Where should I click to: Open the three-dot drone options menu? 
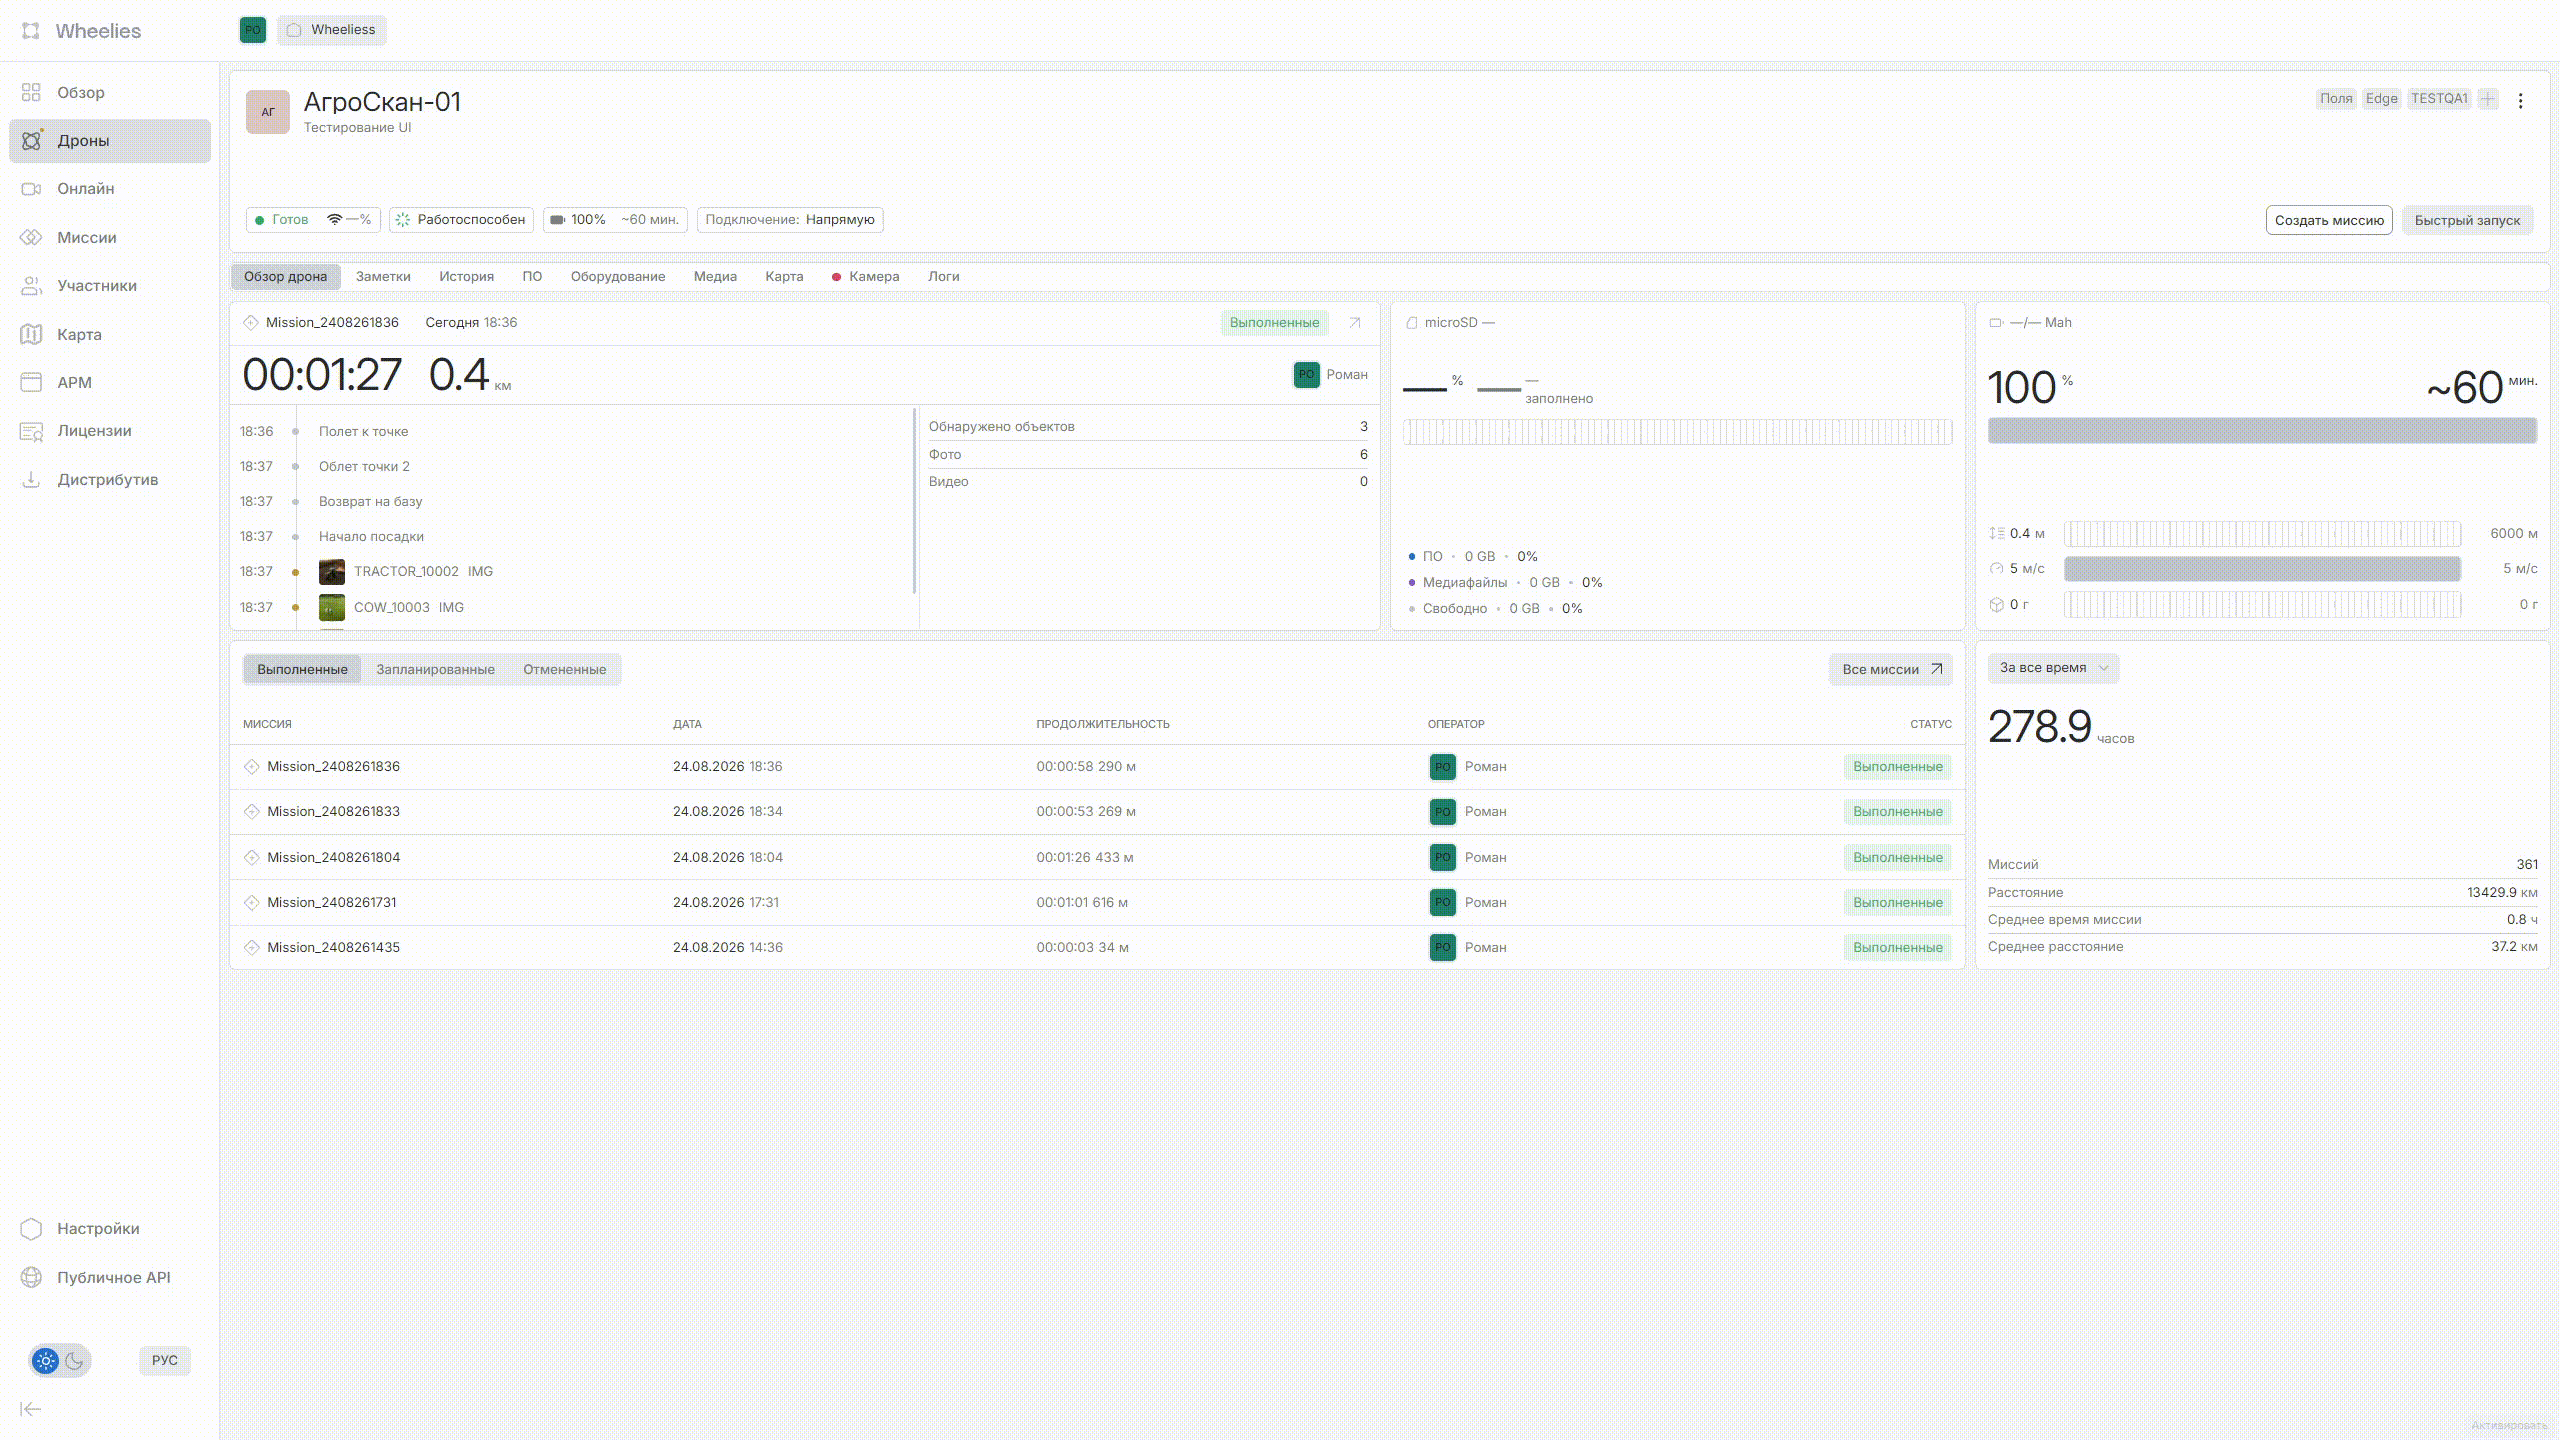2521,101
